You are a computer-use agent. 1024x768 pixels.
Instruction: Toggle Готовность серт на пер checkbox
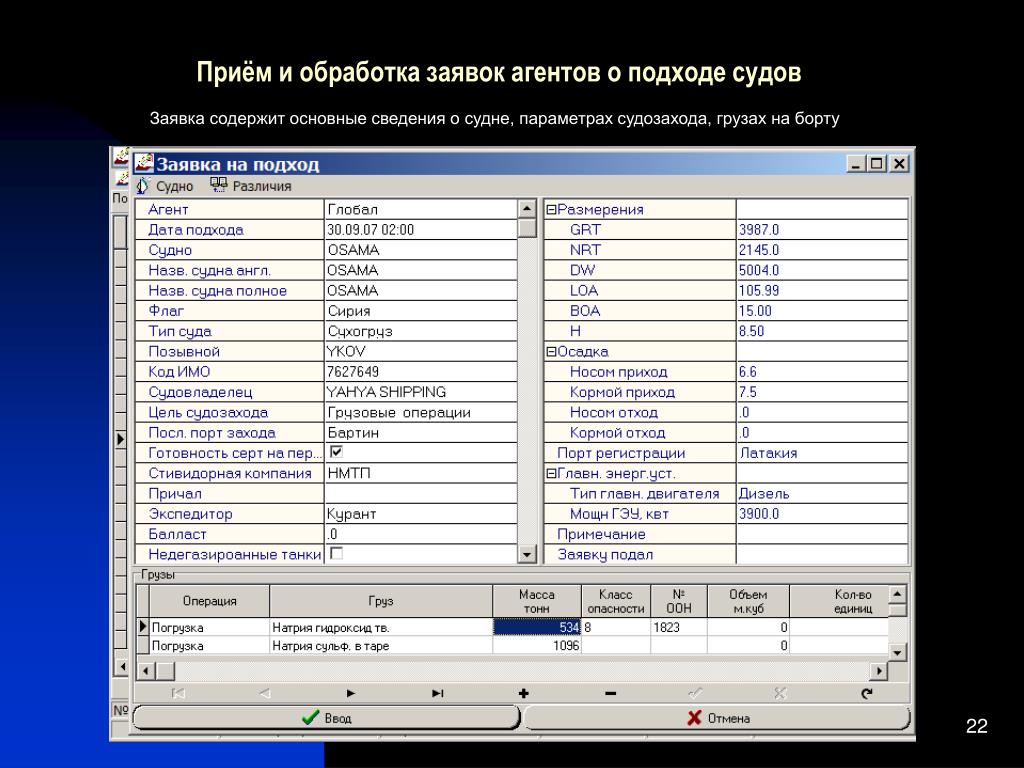pyautogui.click(x=336, y=452)
